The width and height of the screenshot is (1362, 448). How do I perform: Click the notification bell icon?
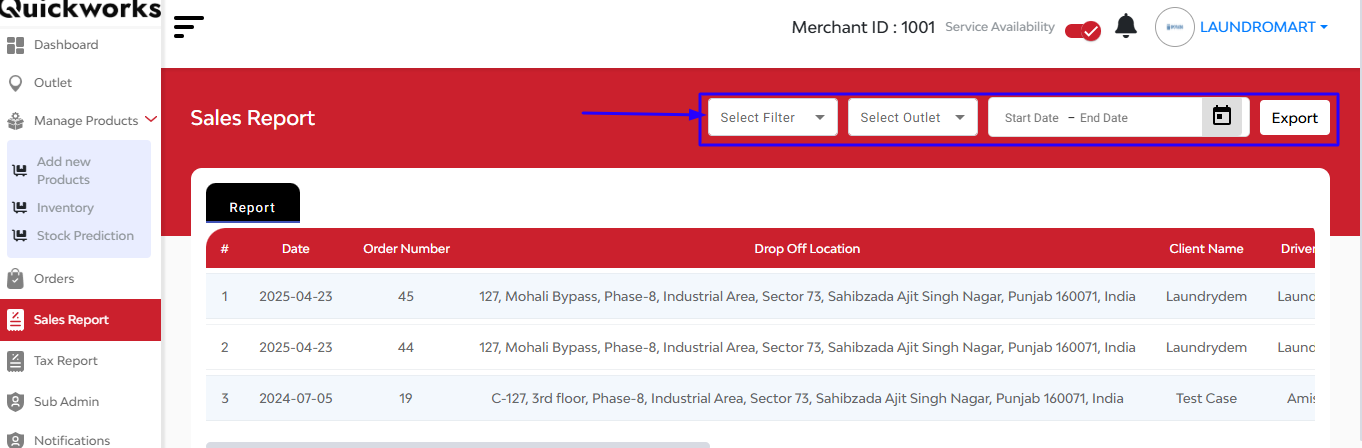(x=1126, y=26)
